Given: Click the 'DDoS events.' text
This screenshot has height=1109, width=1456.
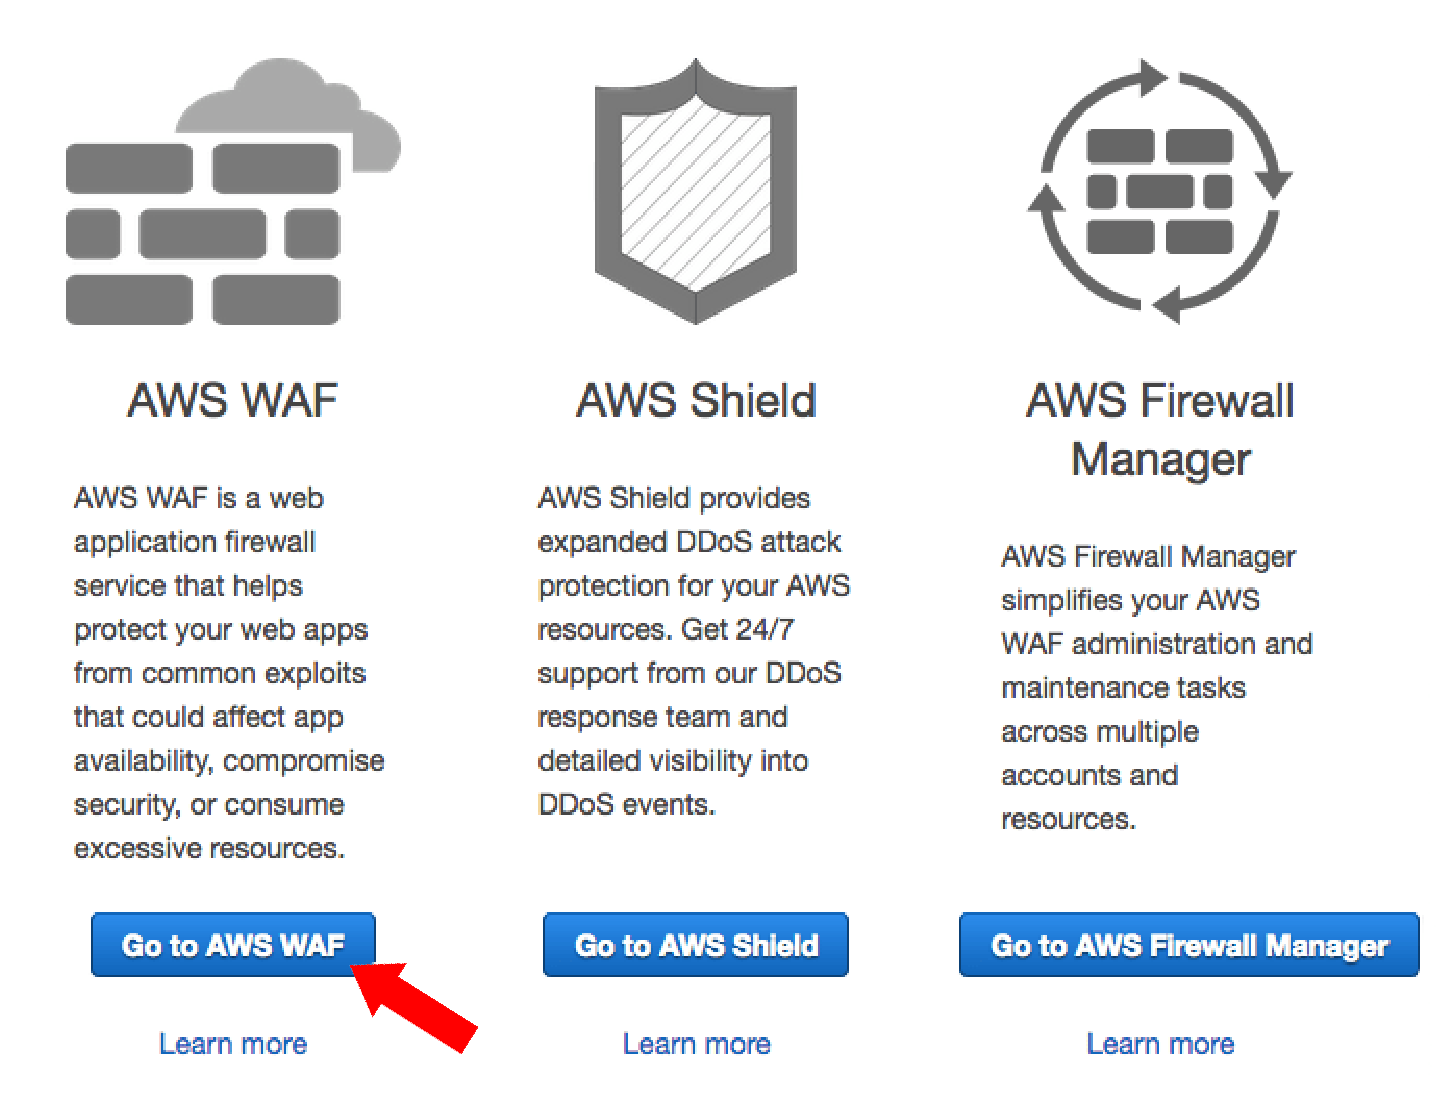Looking at the screenshot, I should pyautogui.click(x=626, y=805).
